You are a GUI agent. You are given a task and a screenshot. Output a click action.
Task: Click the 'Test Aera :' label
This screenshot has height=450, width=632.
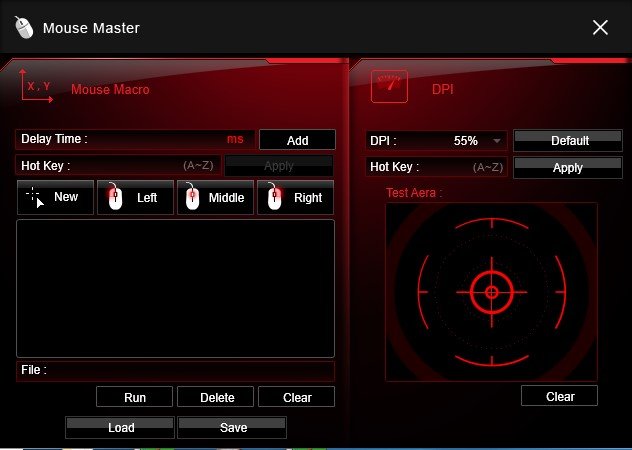point(414,192)
